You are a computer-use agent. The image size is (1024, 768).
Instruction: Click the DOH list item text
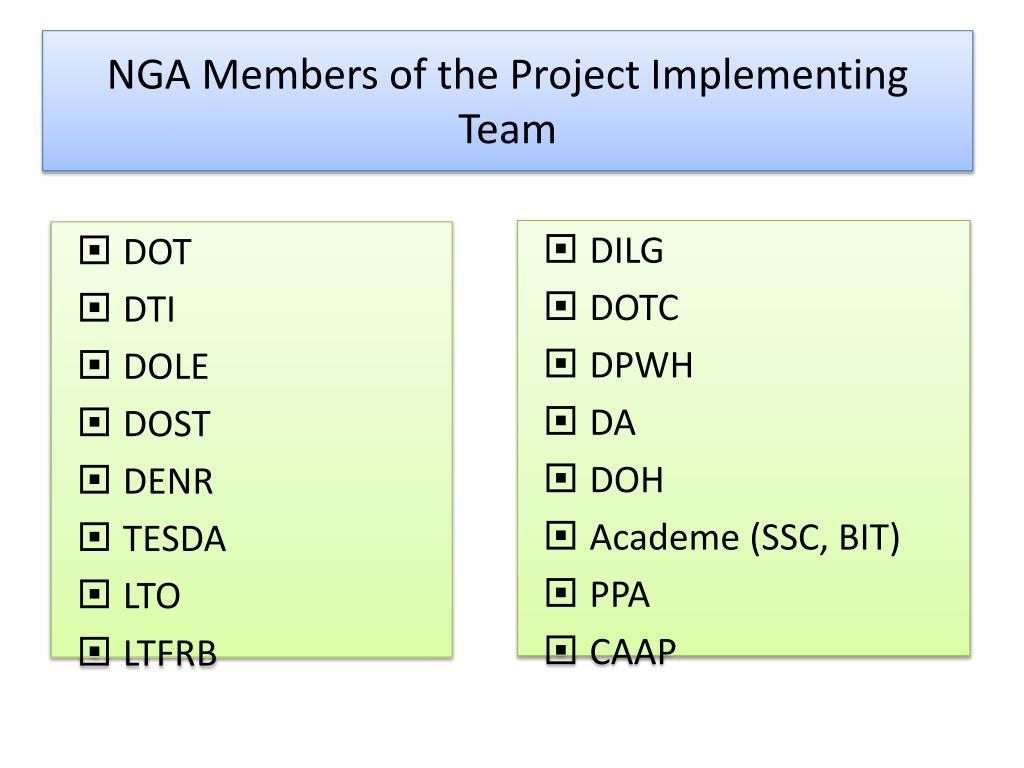pyautogui.click(x=627, y=481)
